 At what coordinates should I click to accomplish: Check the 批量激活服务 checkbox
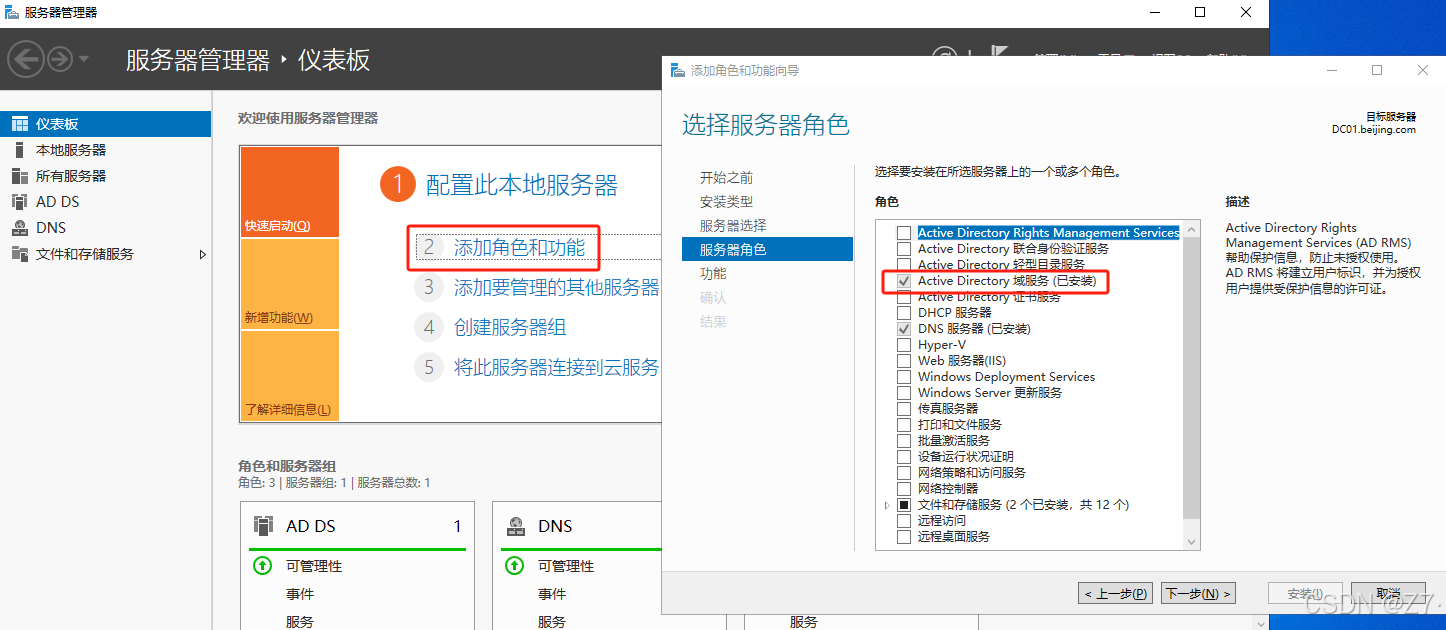[904, 441]
